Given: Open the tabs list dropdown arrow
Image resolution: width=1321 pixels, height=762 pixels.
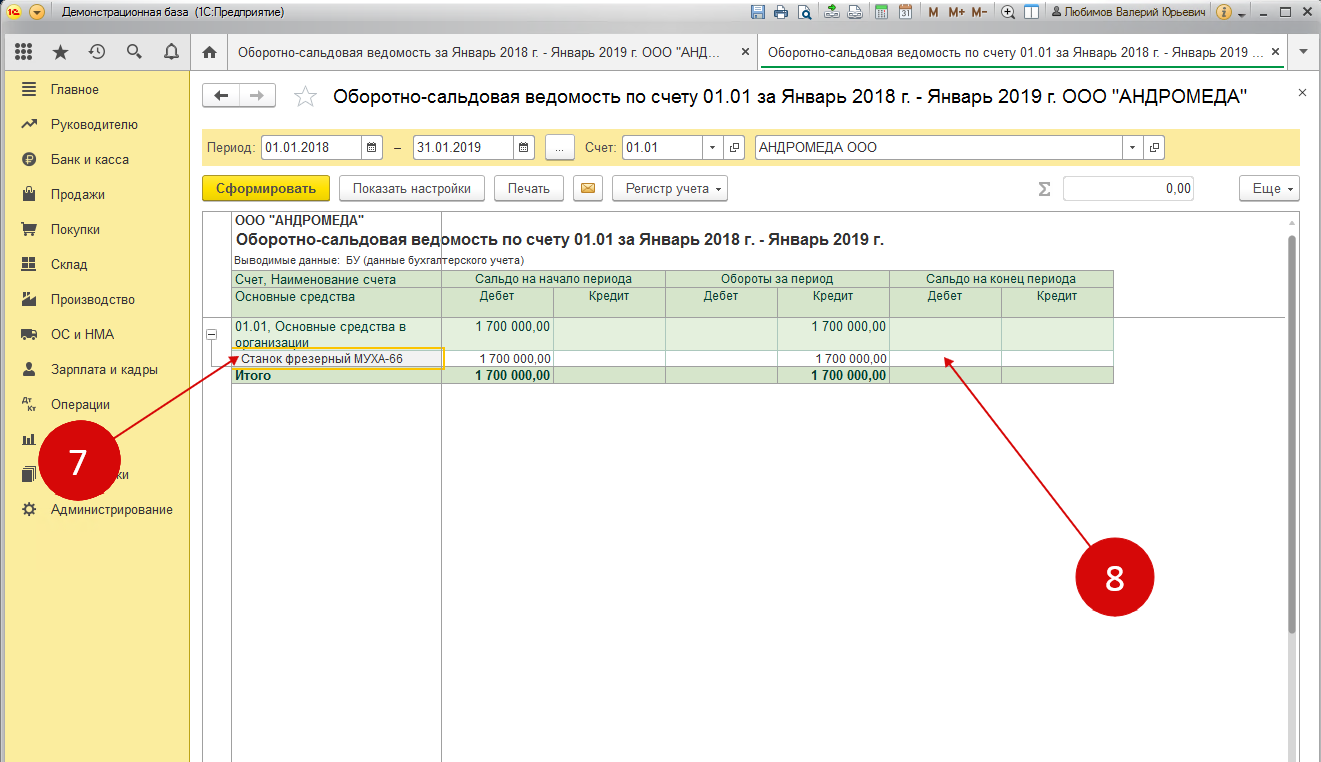Looking at the screenshot, I should 1303,52.
